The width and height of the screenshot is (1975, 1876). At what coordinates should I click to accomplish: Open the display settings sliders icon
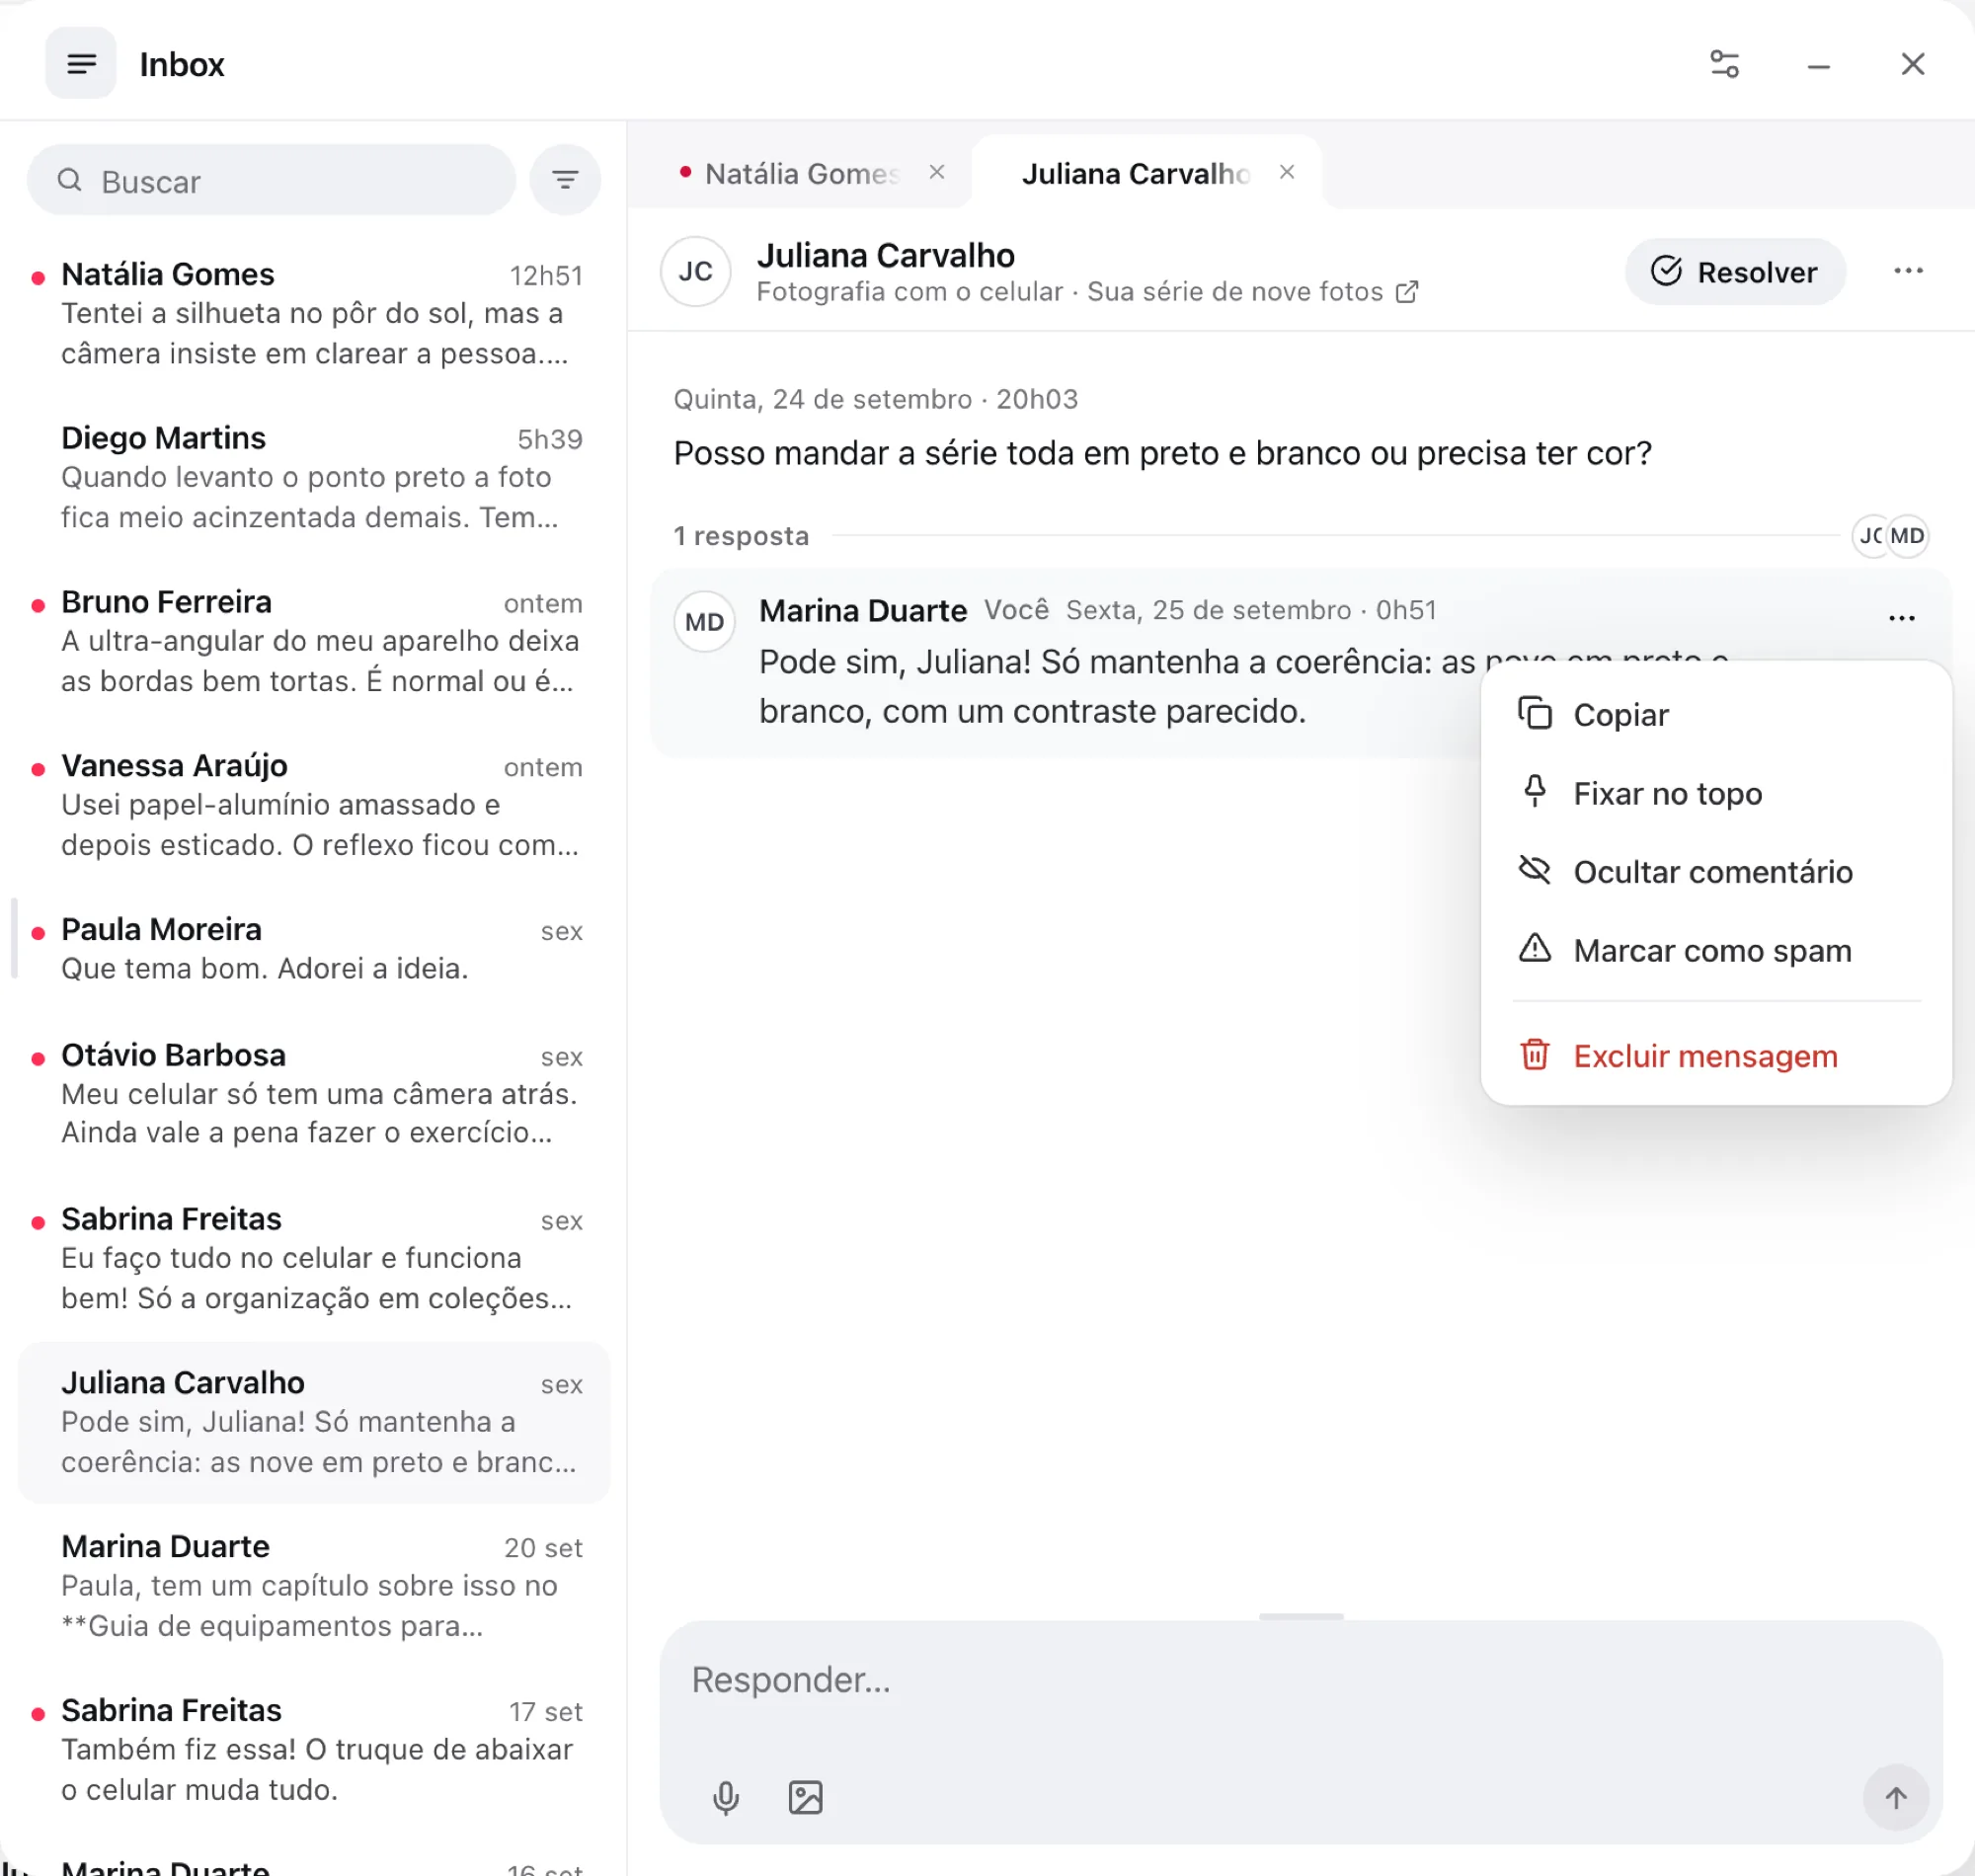coord(1724,64)
